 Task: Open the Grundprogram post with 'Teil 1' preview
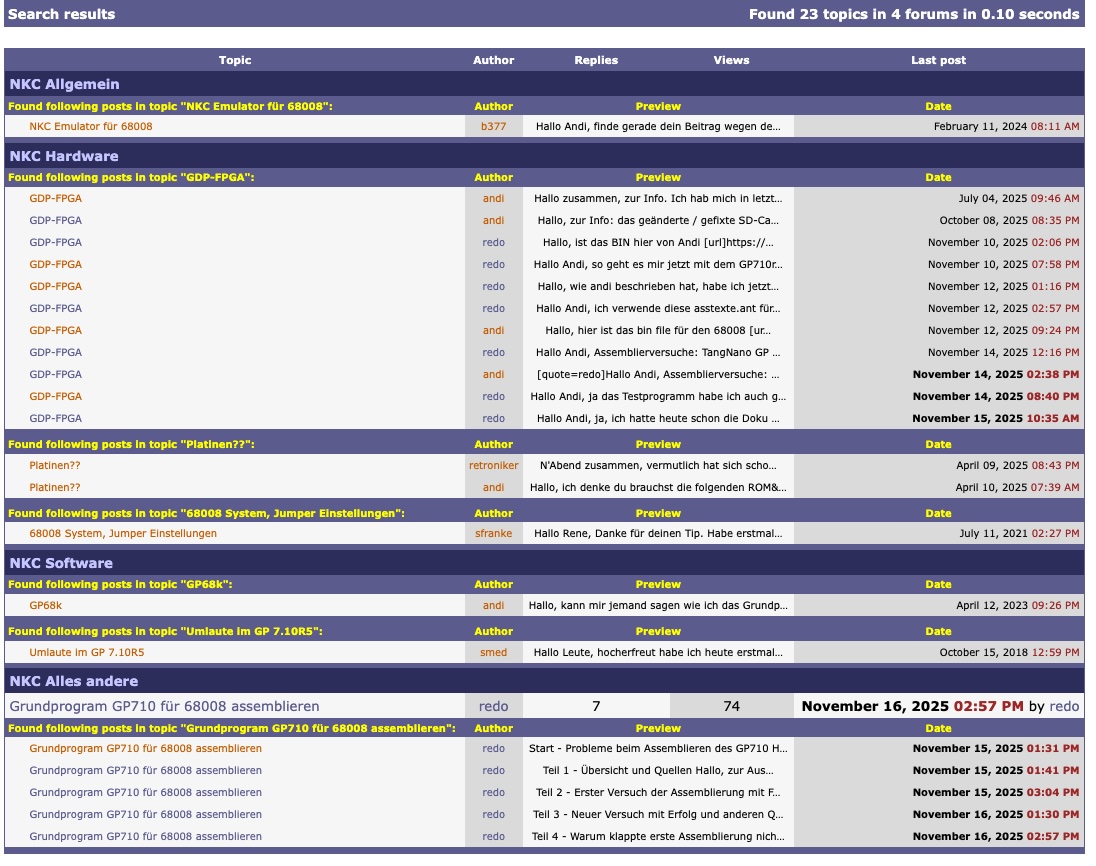point(146,771)
